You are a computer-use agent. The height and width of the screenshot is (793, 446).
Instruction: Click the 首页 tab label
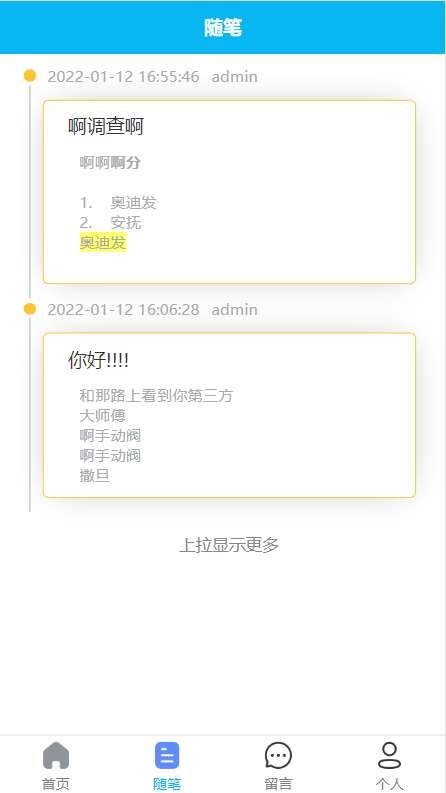pyautogui.click(x=56, y=784)
